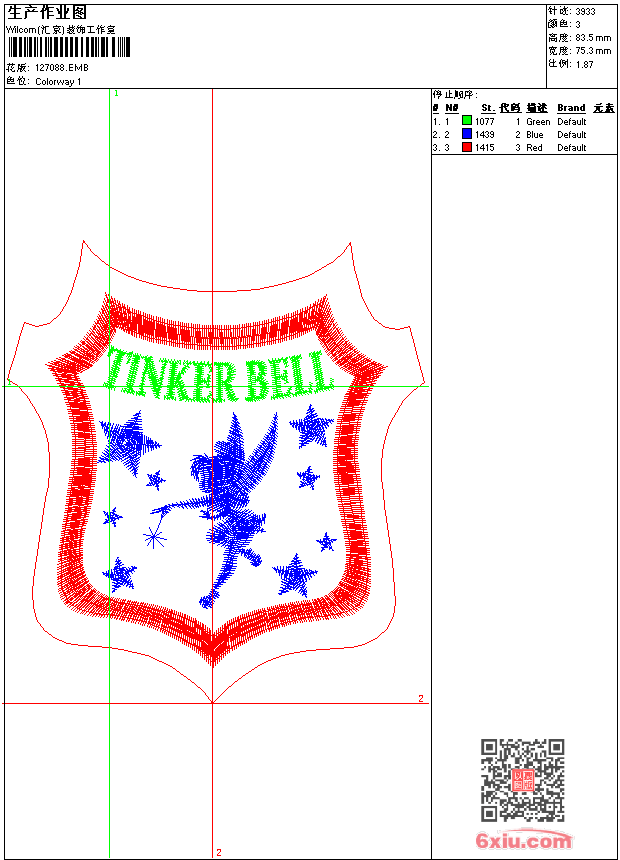
Task: Click the red color swatch for thread 1415
Action: [x=467, y=147]
